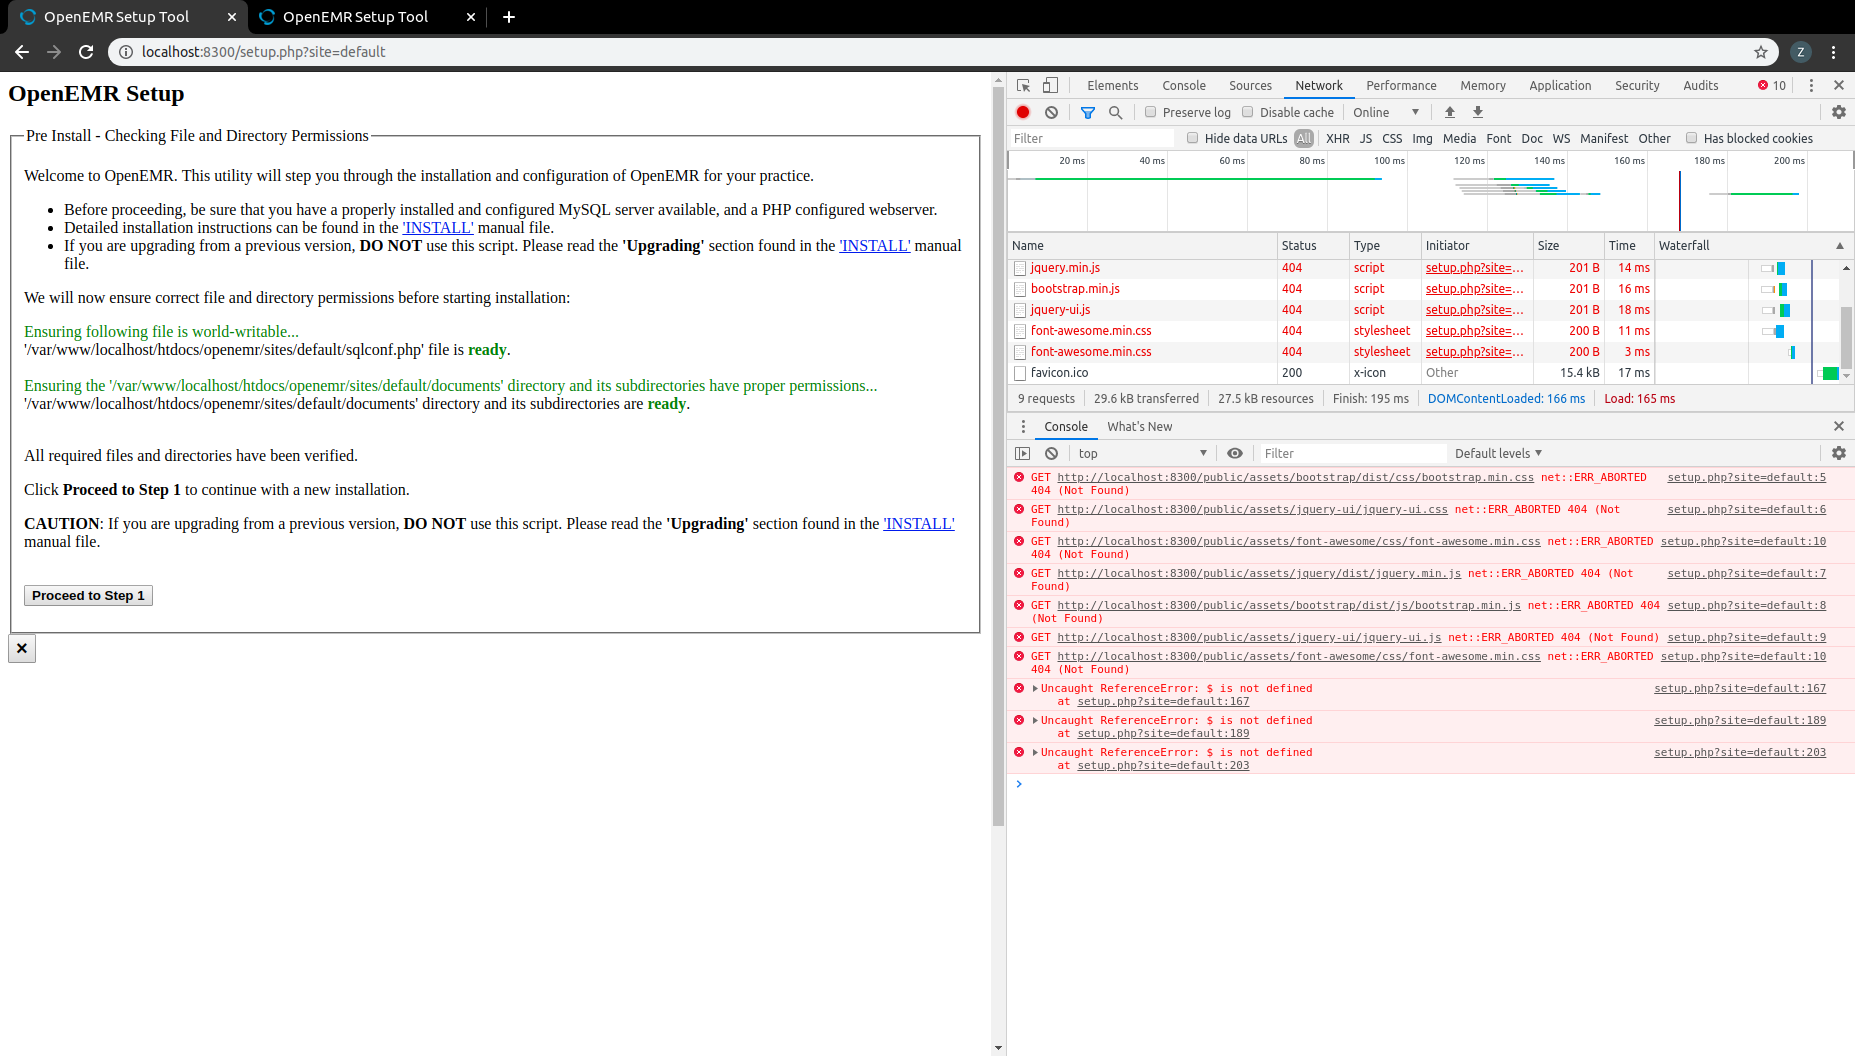Enable Disable cache checkbox
Viewport: 1855px width, 1056px height.
tap(1245, 112)
